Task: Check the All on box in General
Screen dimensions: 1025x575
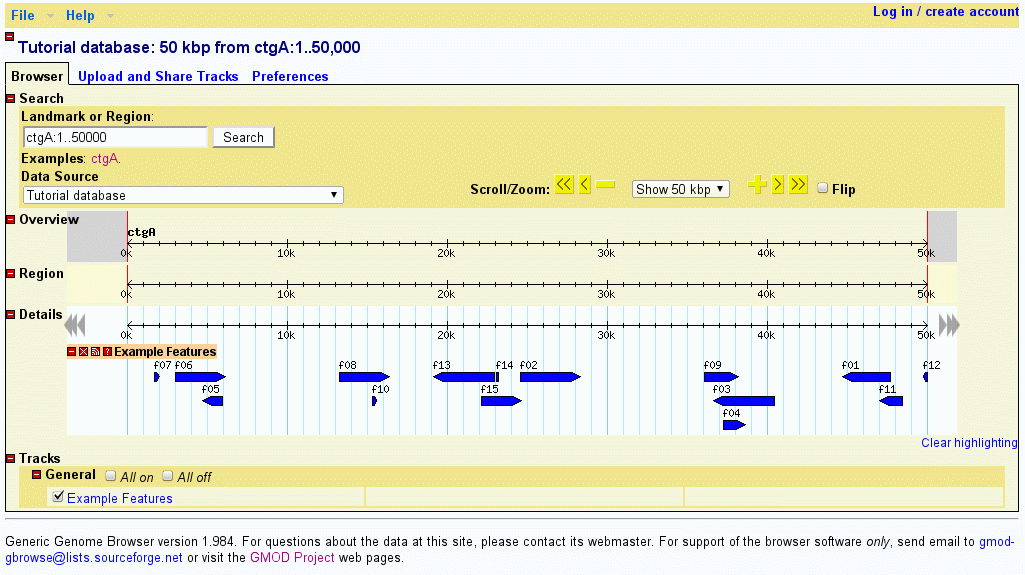Action: tap(111, 477)
